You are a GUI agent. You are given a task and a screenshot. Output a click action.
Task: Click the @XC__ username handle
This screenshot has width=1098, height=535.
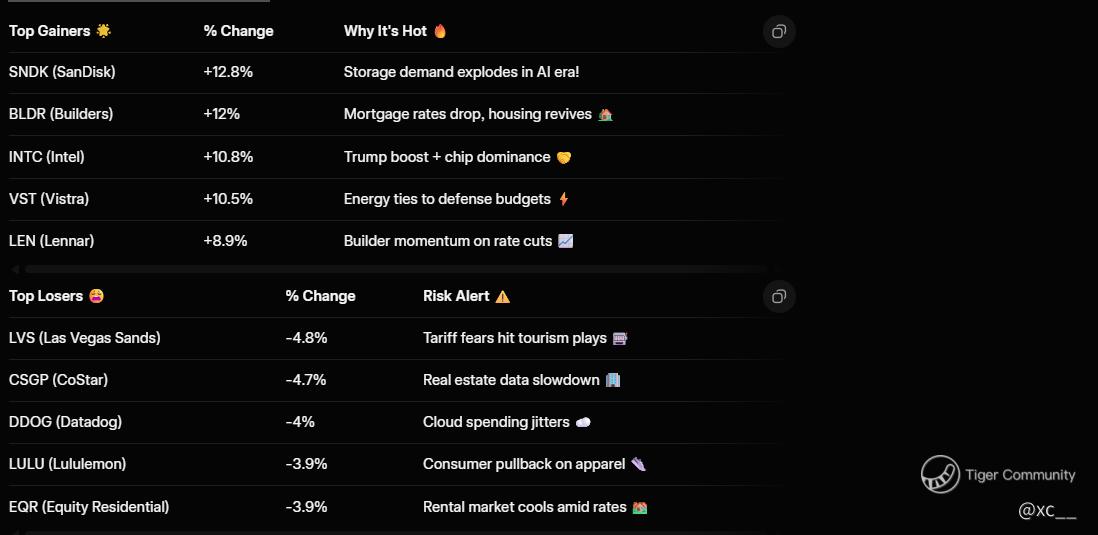pyautogui.click(x=1047, y=511)
